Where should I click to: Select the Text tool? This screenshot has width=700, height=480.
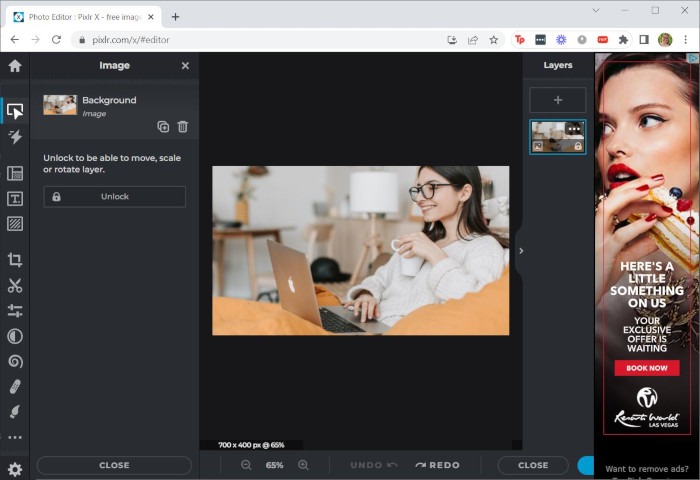click(x=15, y=199)
